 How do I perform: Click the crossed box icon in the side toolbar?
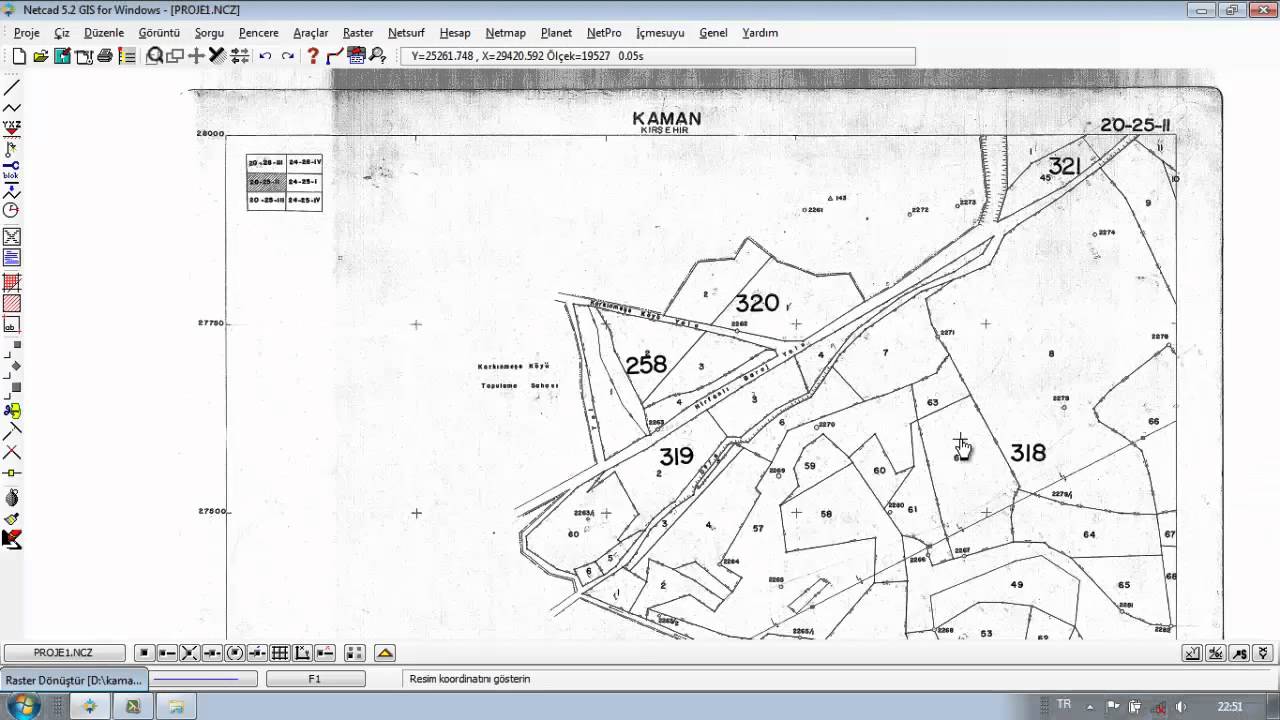(x=12, y=237)
